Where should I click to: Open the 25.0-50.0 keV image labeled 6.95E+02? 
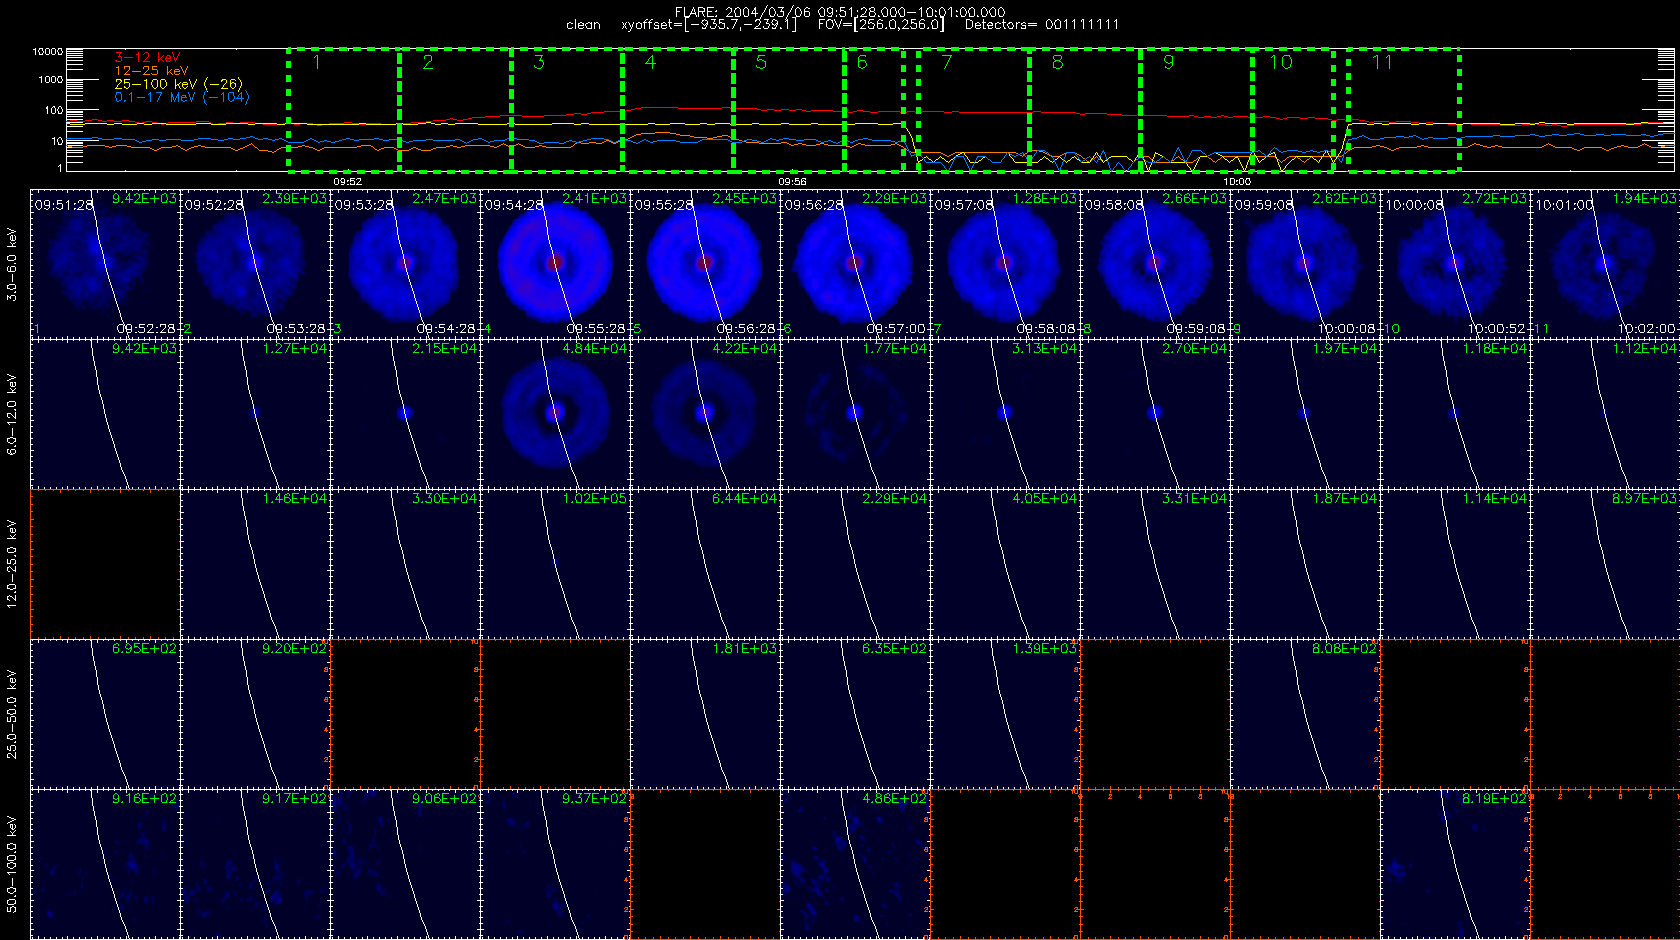click(x=105, y=713)
